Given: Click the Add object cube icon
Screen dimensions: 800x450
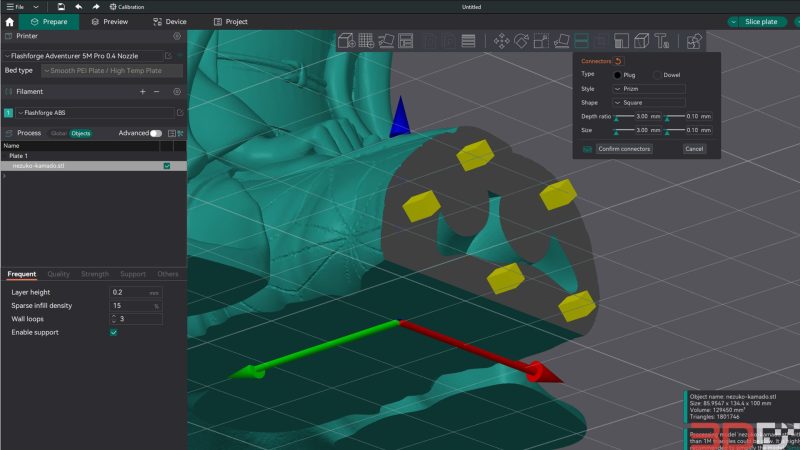Looking at the screenshot, I should 346,41.
